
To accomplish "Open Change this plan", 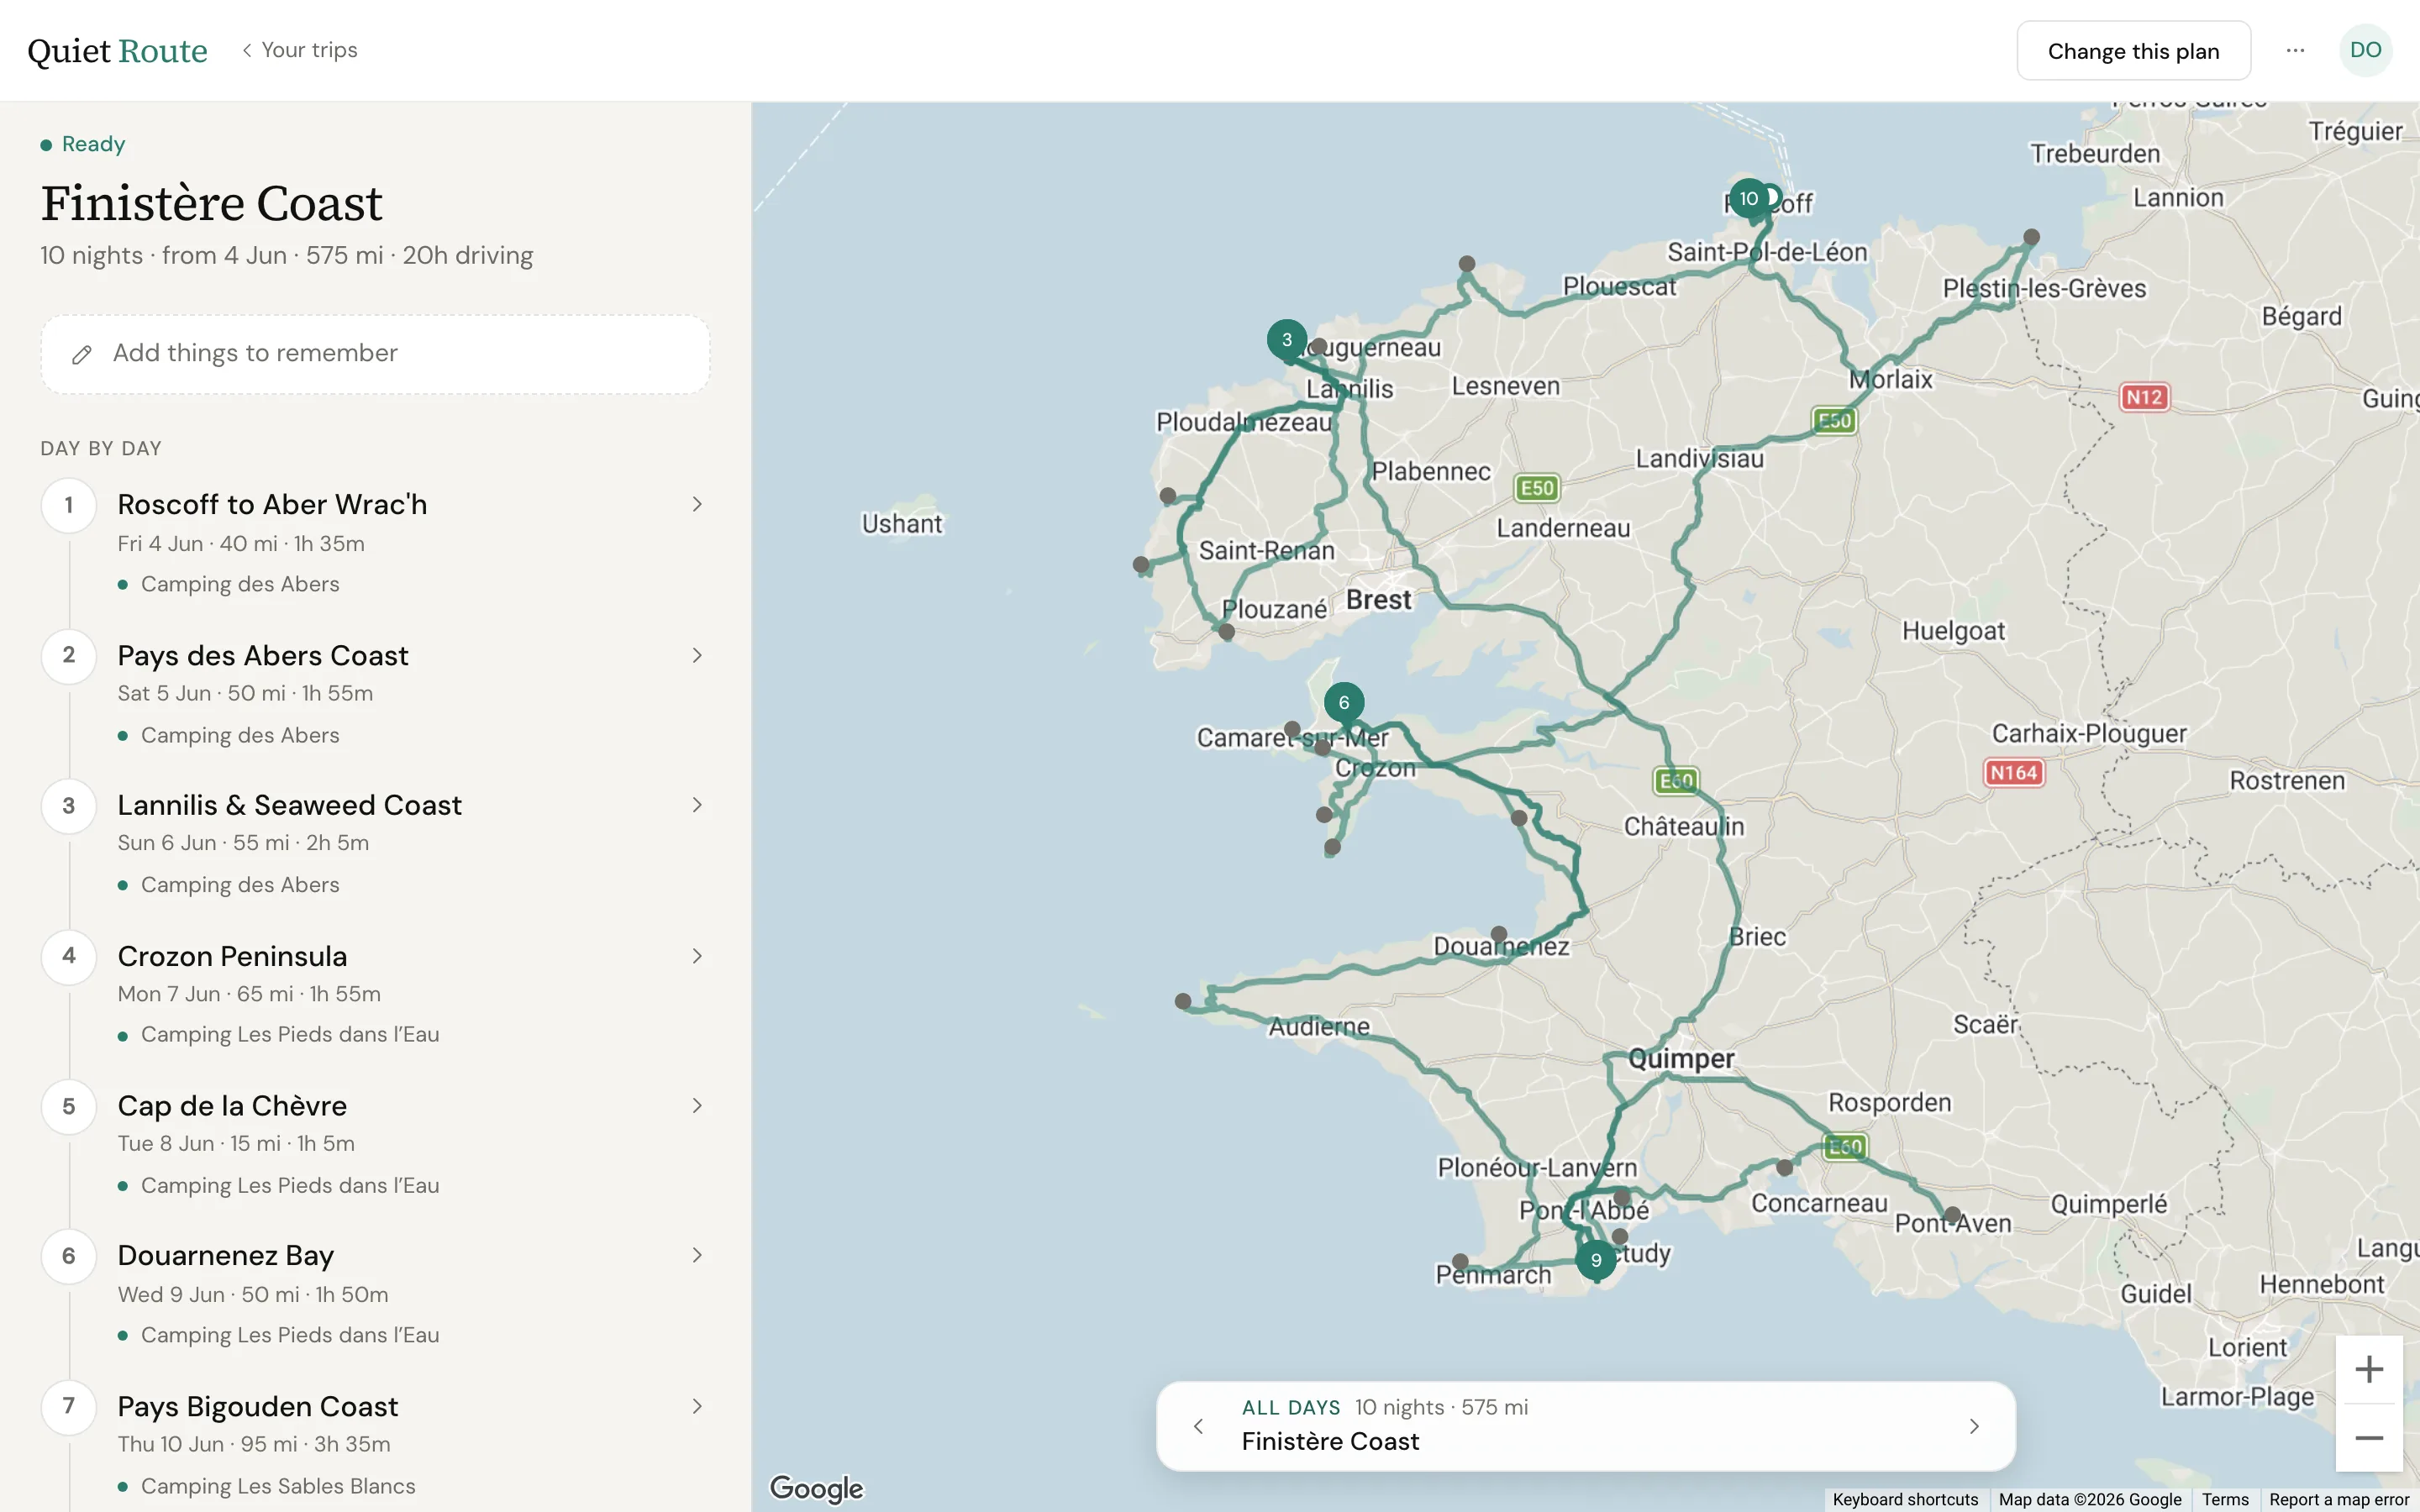I will (x=2133, y=51).
